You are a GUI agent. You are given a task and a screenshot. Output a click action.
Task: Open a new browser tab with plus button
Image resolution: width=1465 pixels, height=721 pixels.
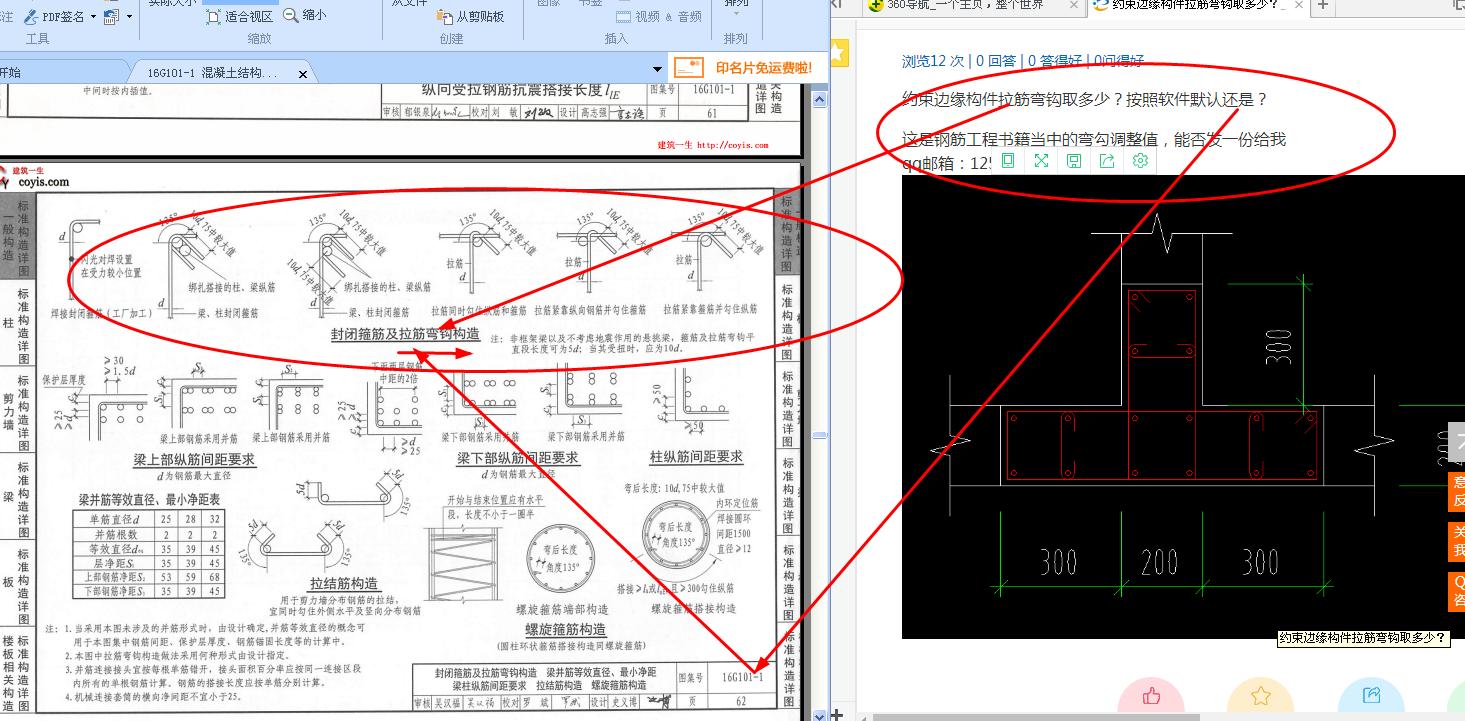point(1322,5)
